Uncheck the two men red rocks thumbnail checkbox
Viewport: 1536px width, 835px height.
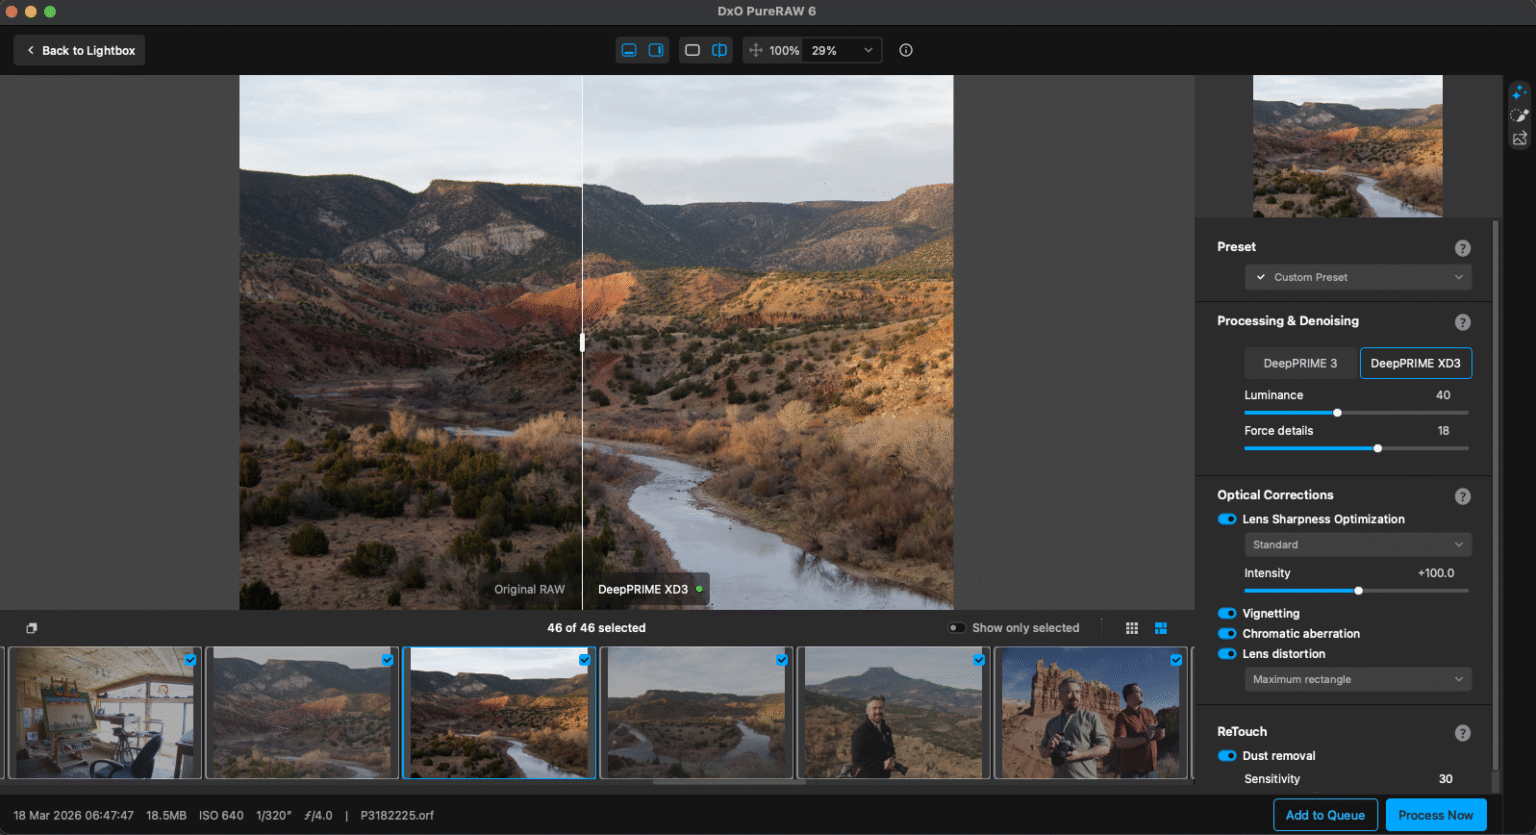pos(1176,659)
